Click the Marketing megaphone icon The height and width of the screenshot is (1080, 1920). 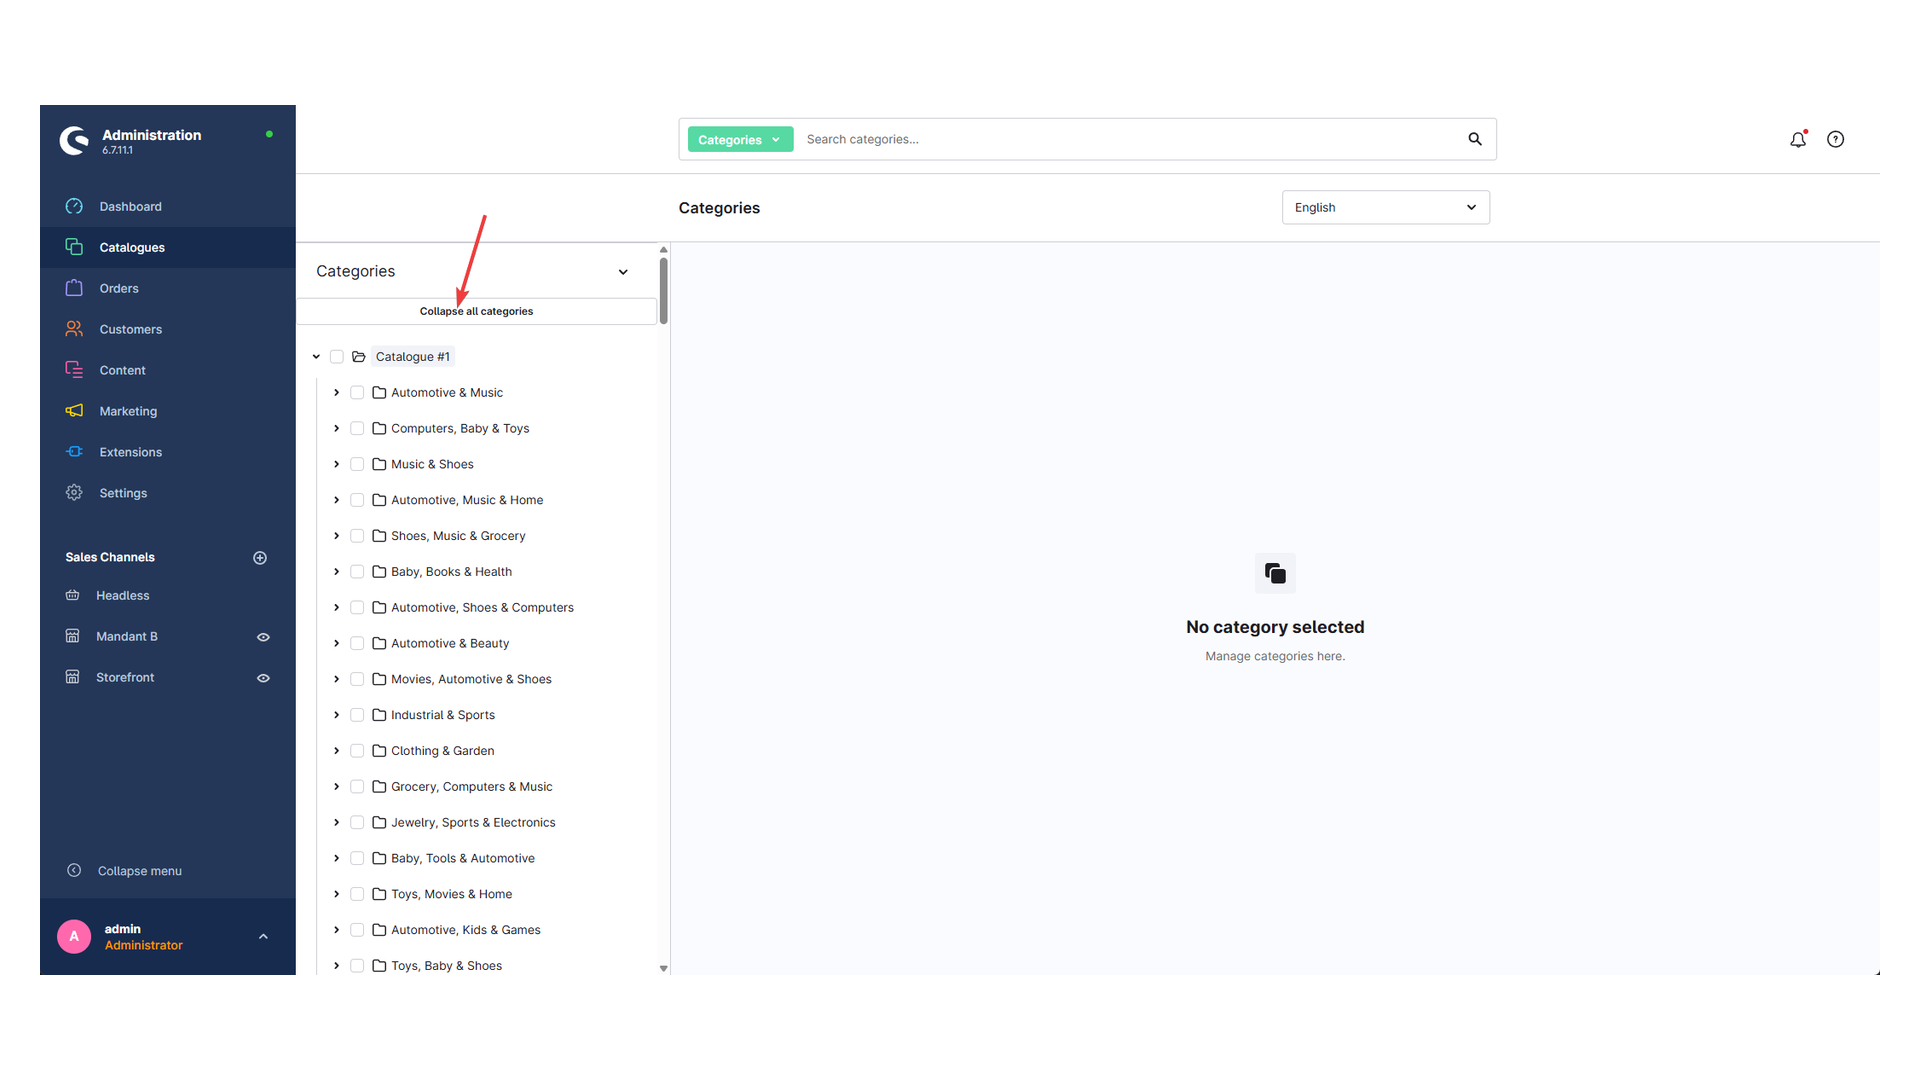click(x=74, y=411)
